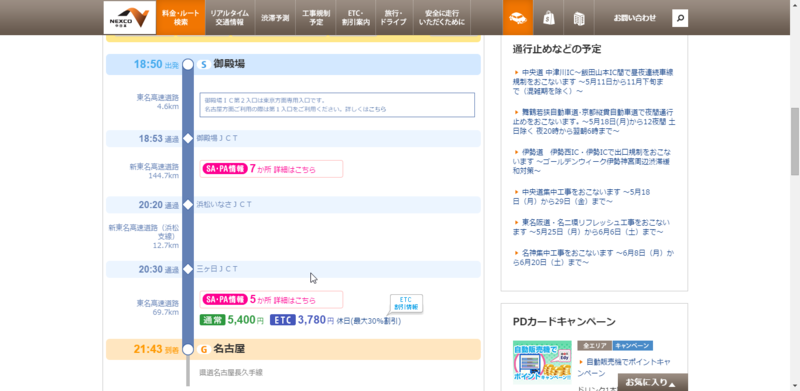
Task: Click the G goal marker for 名古屋
Action: point(204,349)
